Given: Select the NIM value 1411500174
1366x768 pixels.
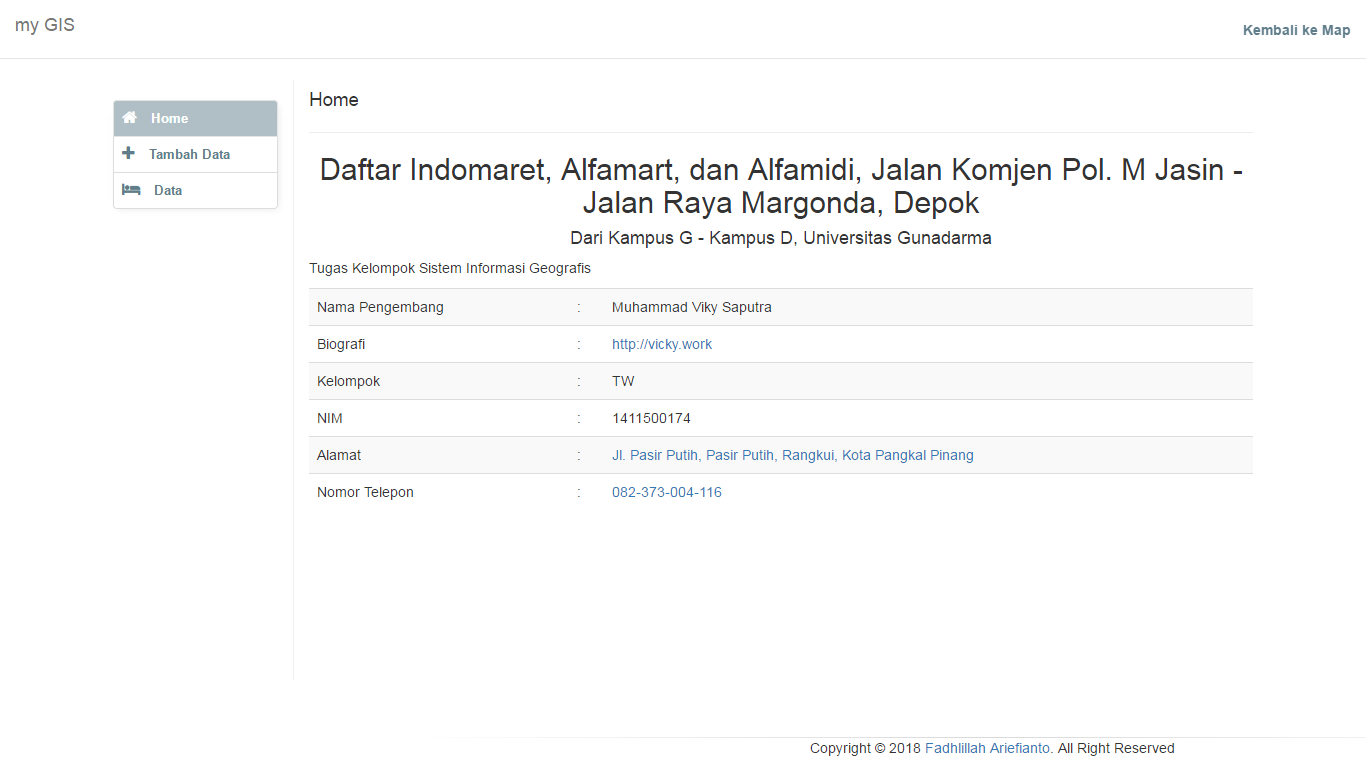Looking at the screenshot, I should pyautogui.click(x=651, y=418).
